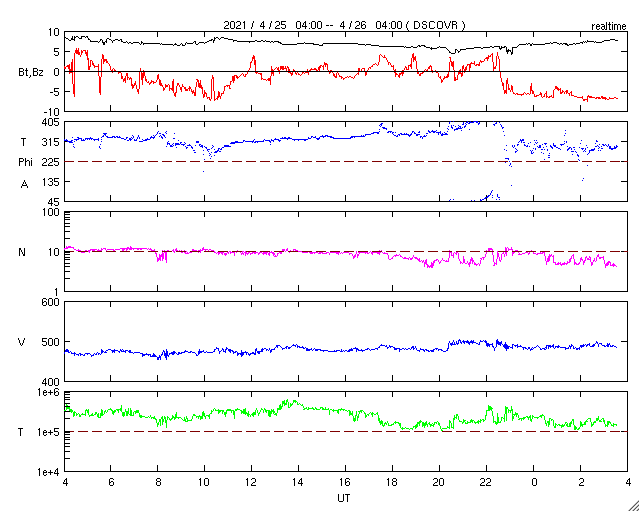Click the 'Phi' axis label

(25, 163)
